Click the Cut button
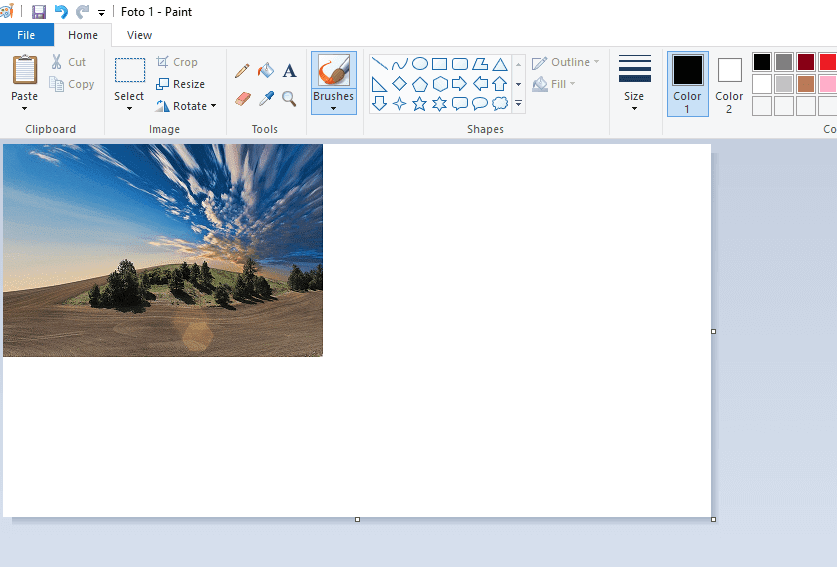This screenshot has height=567, width=837. (x=69, y=62)
